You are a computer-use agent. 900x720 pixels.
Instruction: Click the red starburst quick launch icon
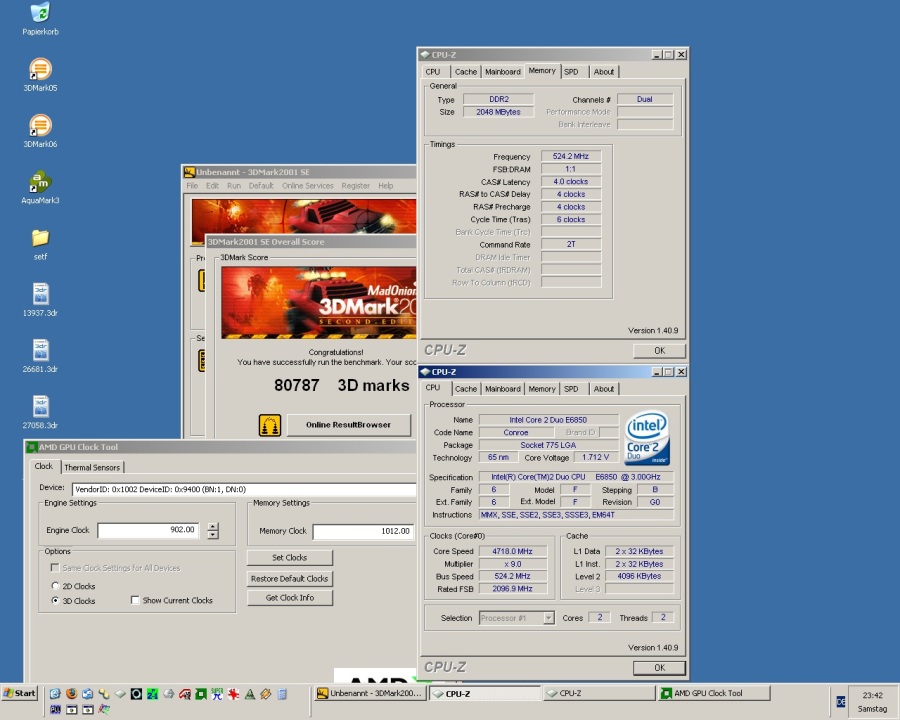[233, 694]
